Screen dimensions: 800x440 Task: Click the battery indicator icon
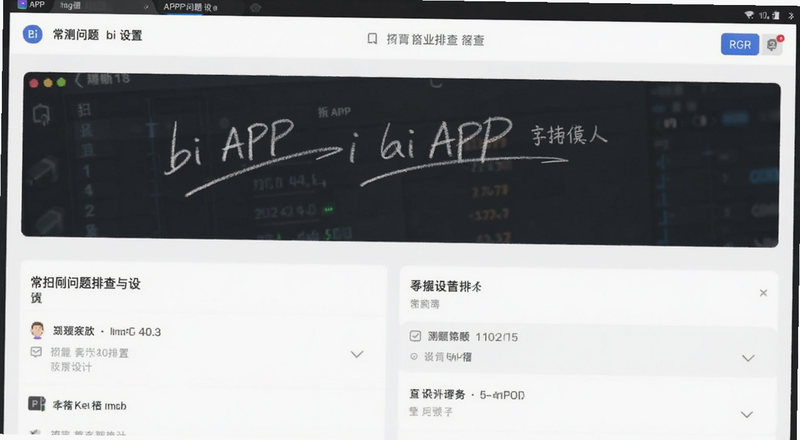click(x=776, y=16)
